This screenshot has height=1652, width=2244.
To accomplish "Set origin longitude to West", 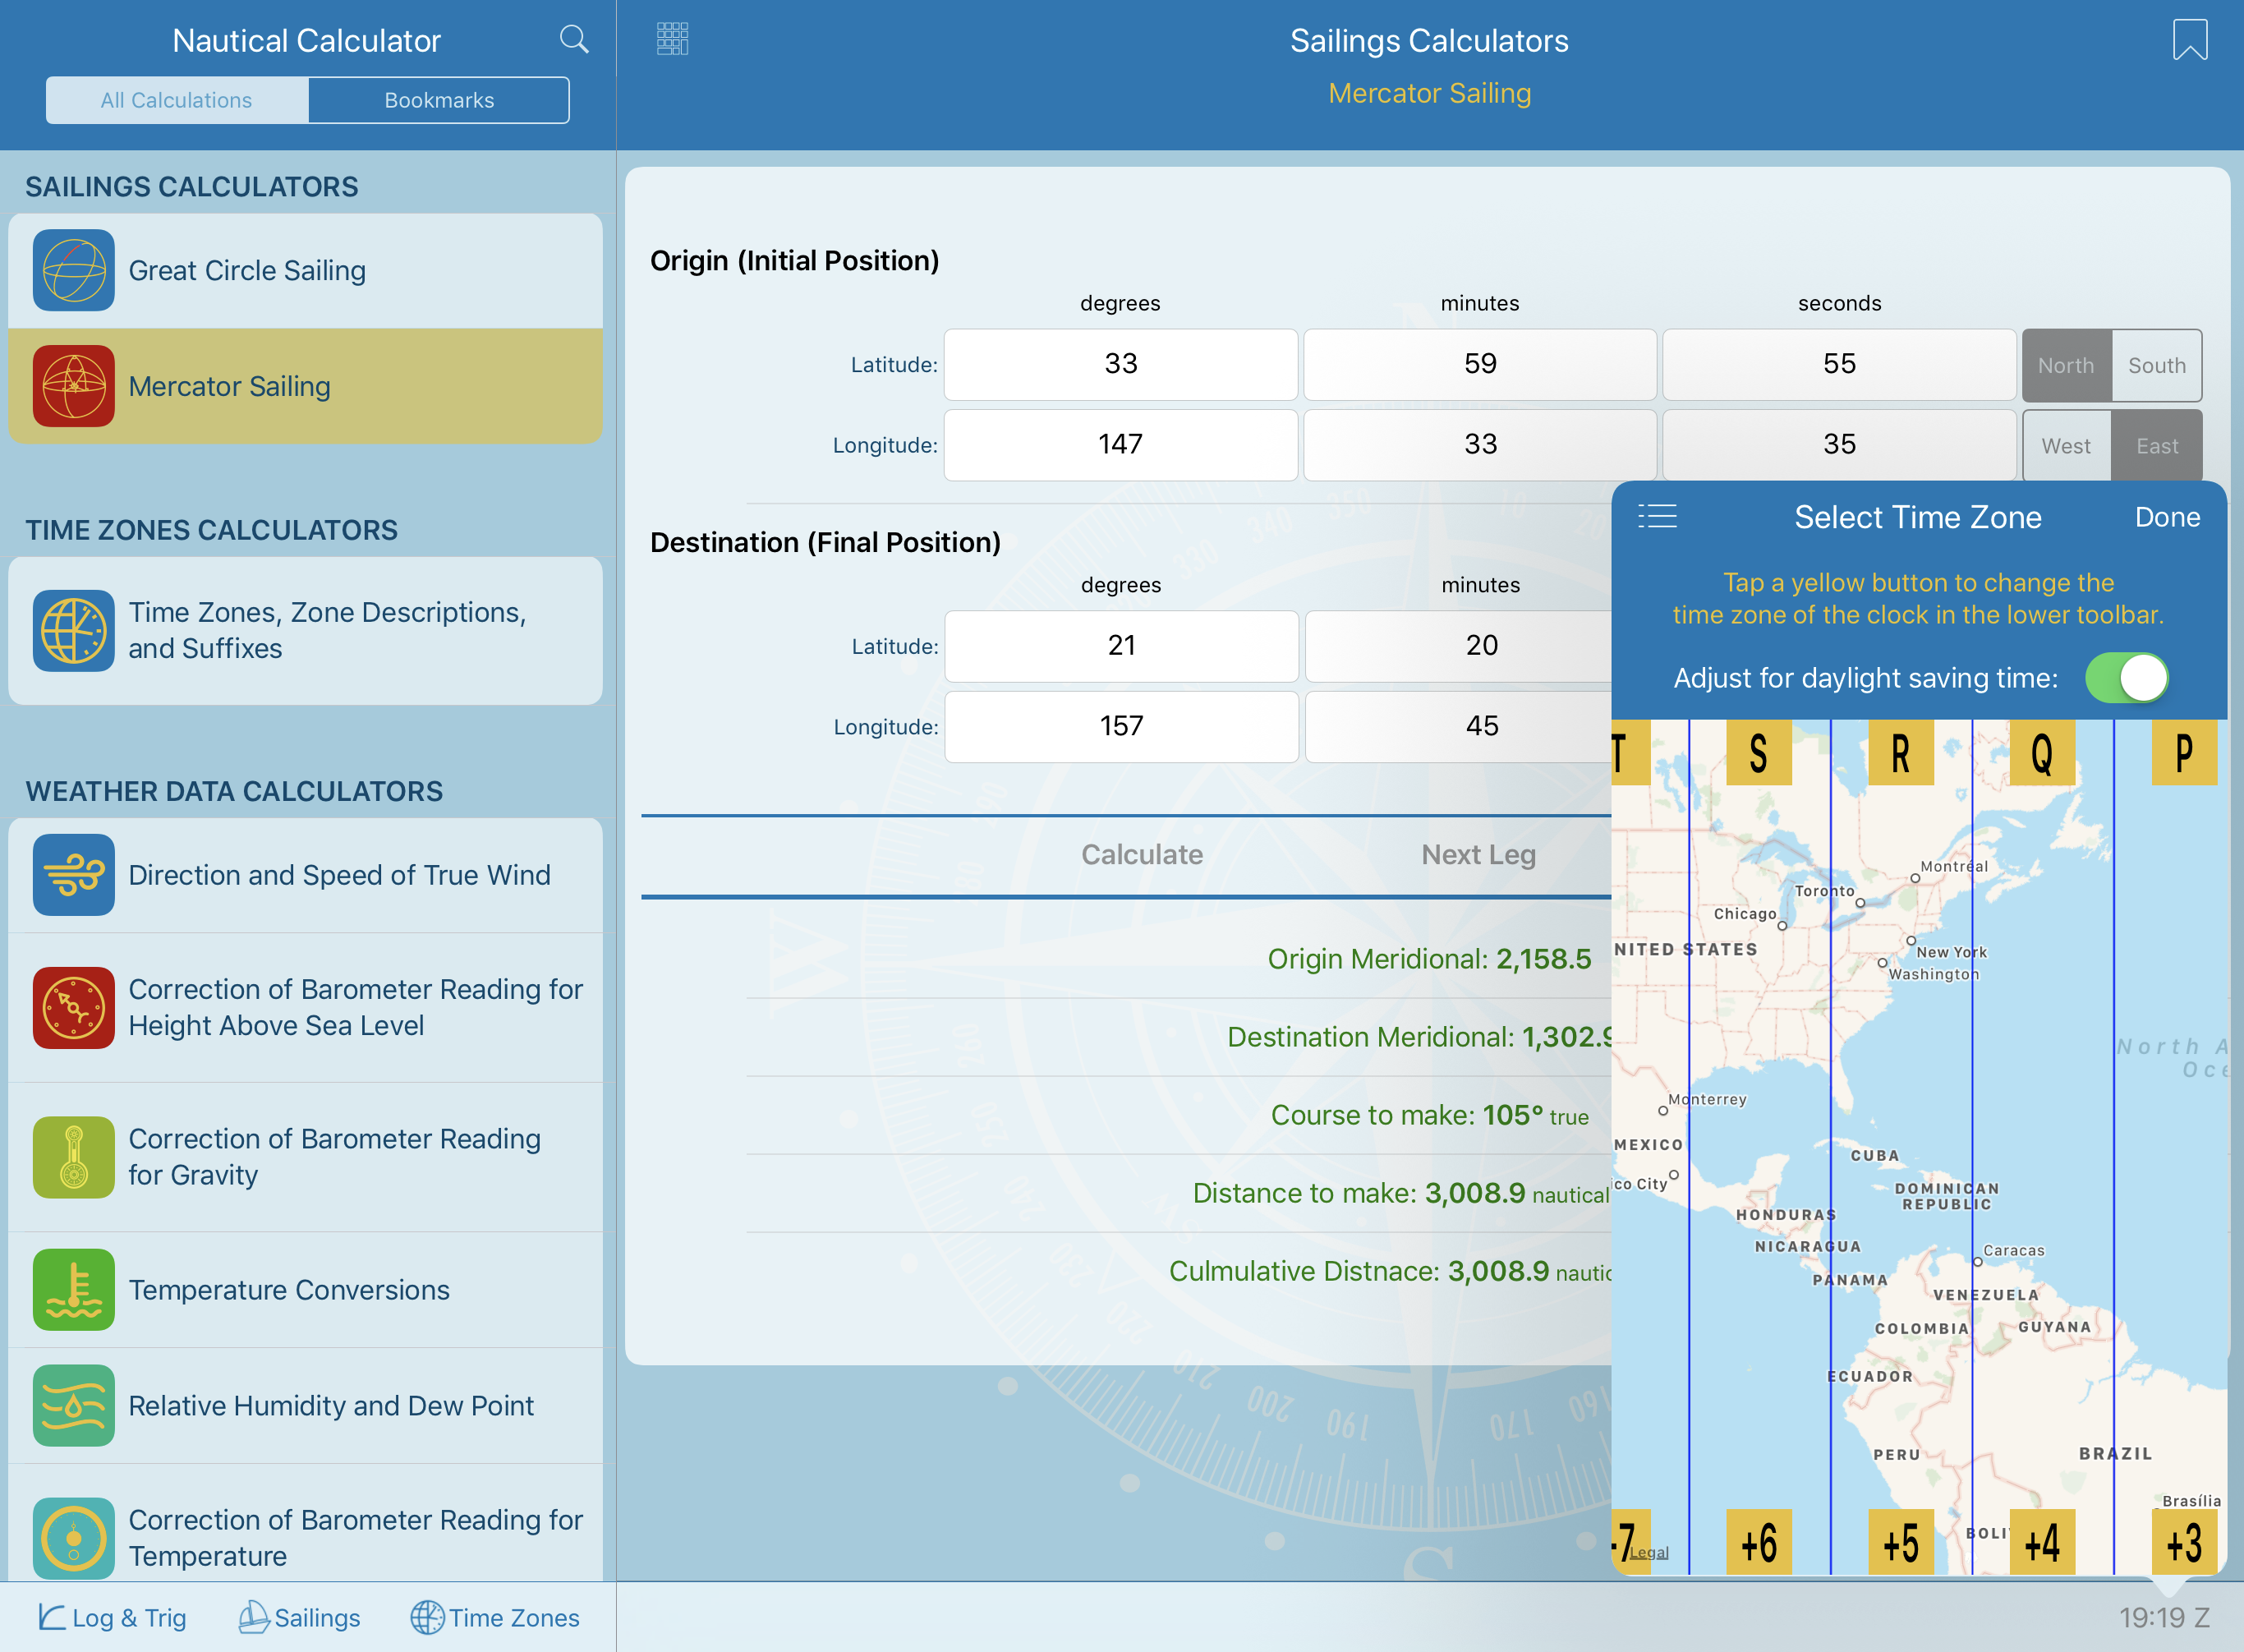I will (x=2066, y=446).
